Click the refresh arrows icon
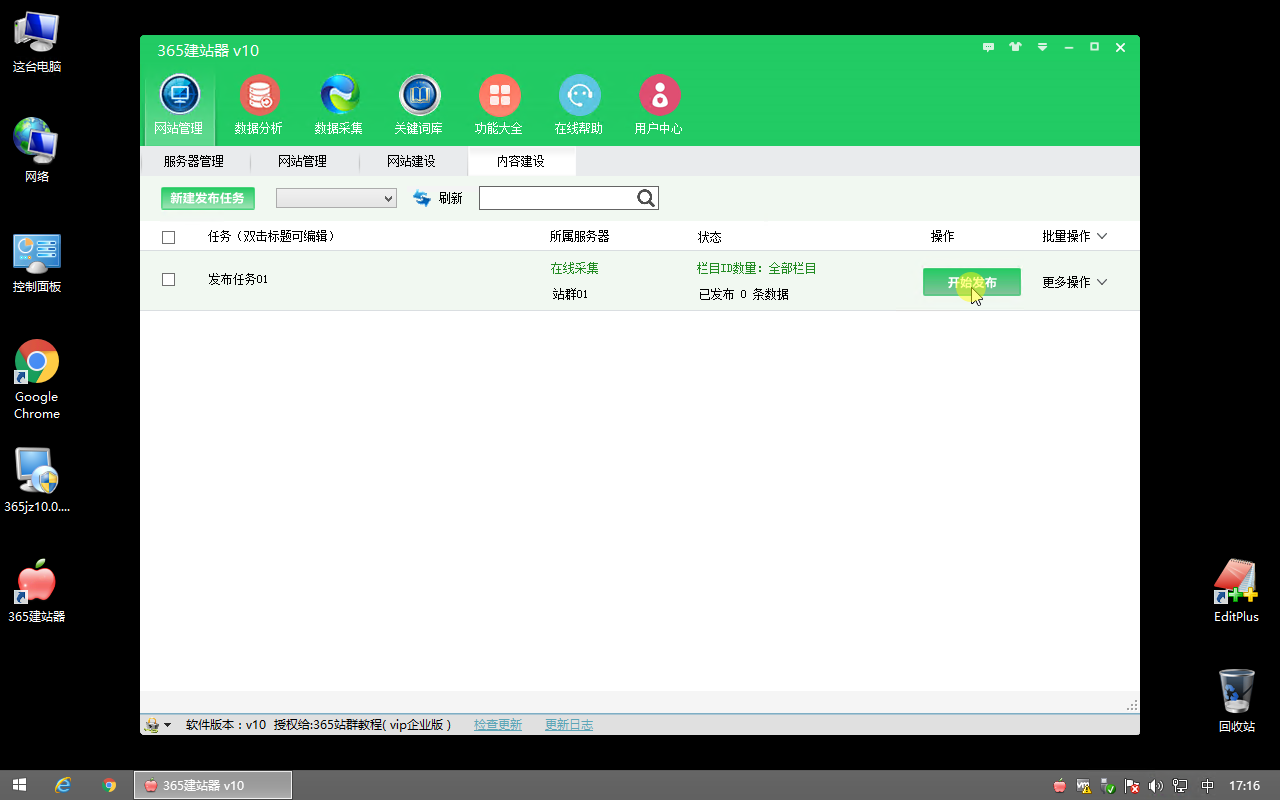The image size is (1280, 800). tap(422, 198)
